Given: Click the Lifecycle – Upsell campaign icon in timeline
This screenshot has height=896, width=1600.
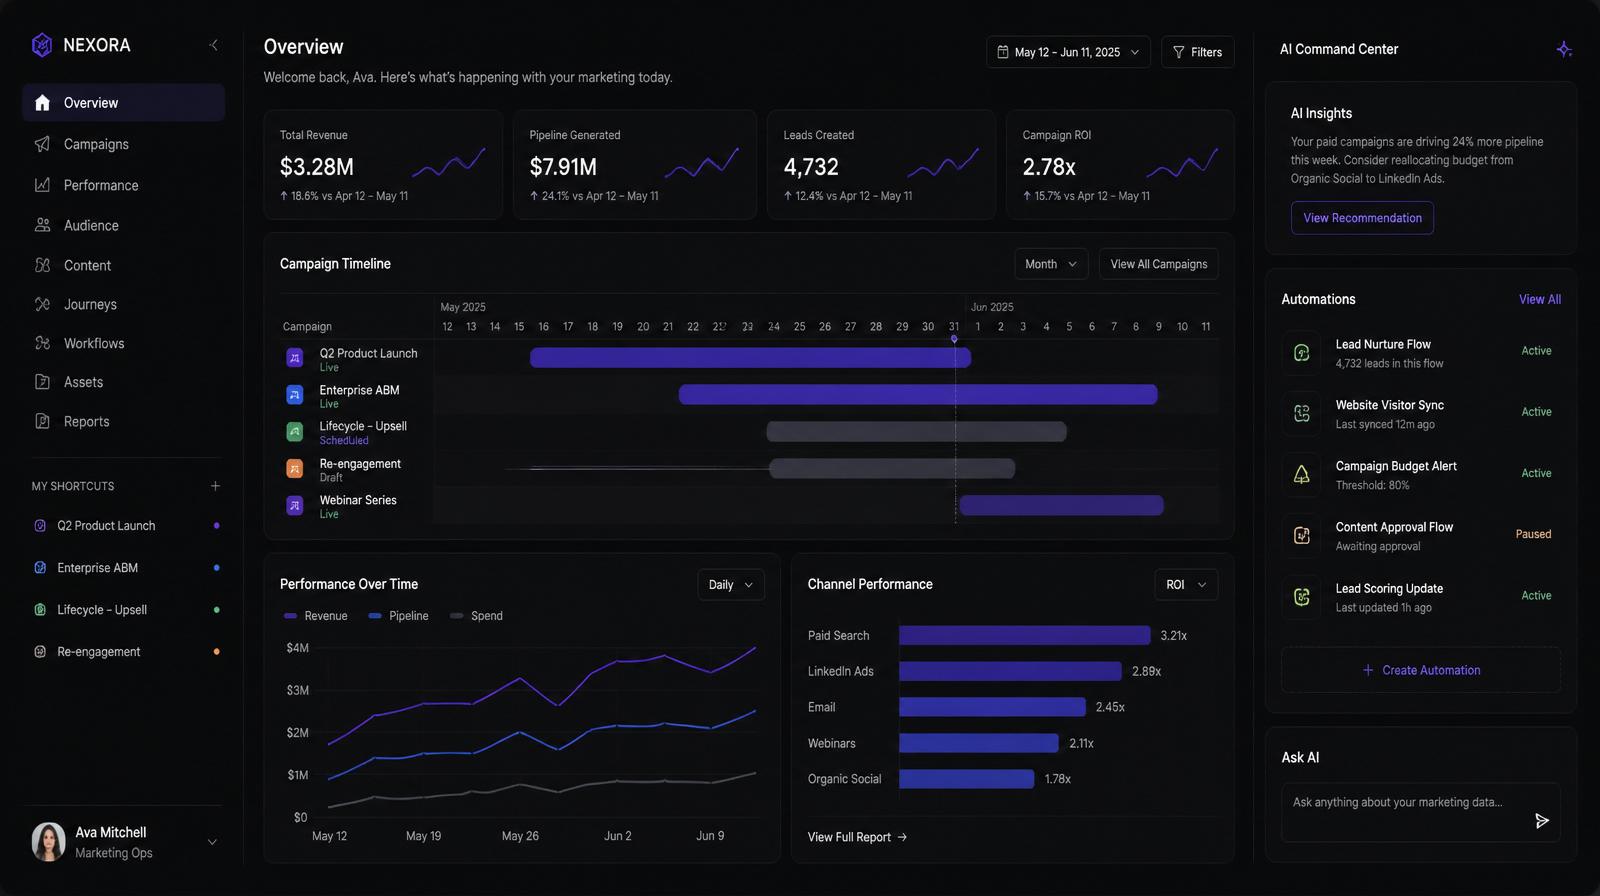Looking at the screenshot, I should [x=295, y=432].
